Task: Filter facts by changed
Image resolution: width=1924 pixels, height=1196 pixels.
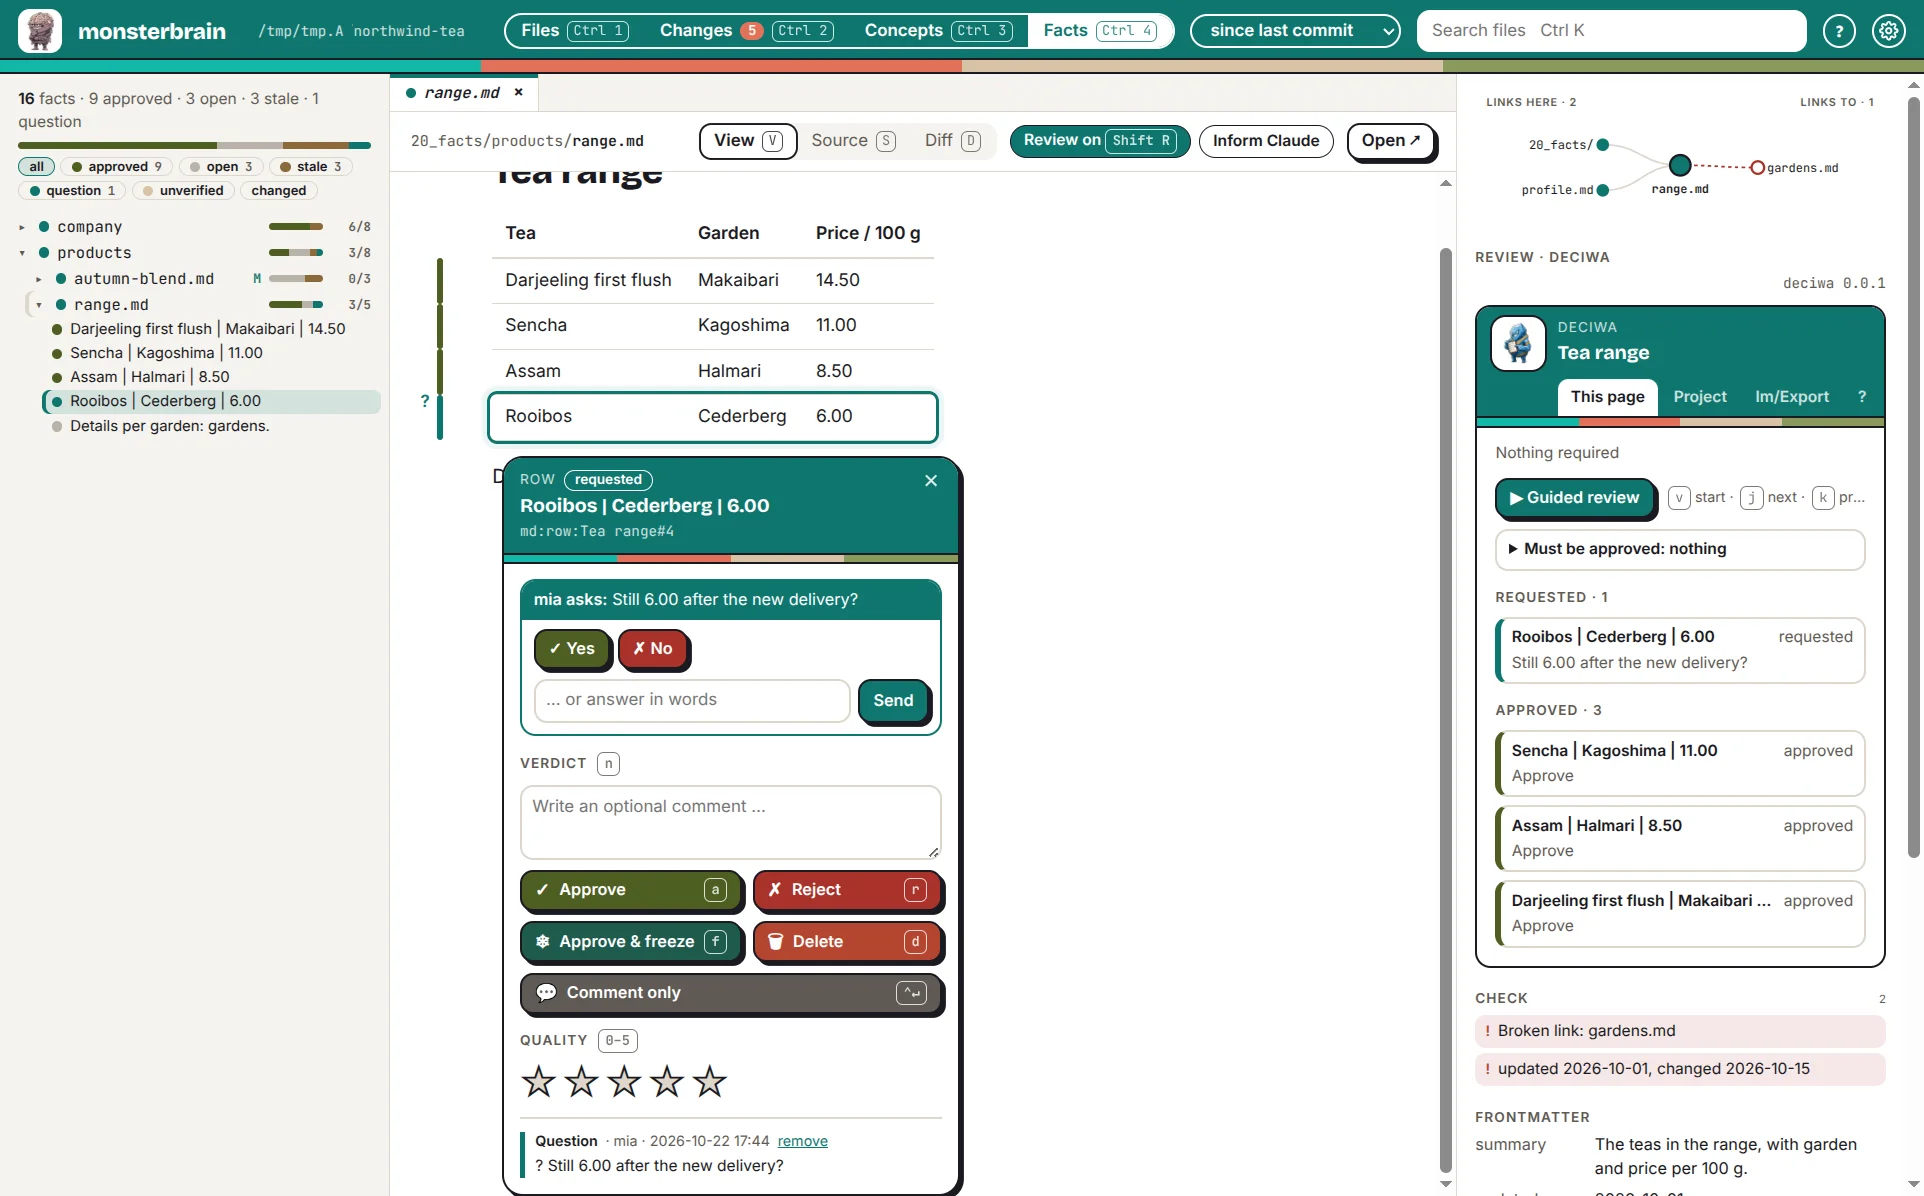Action: pos(279,190)
